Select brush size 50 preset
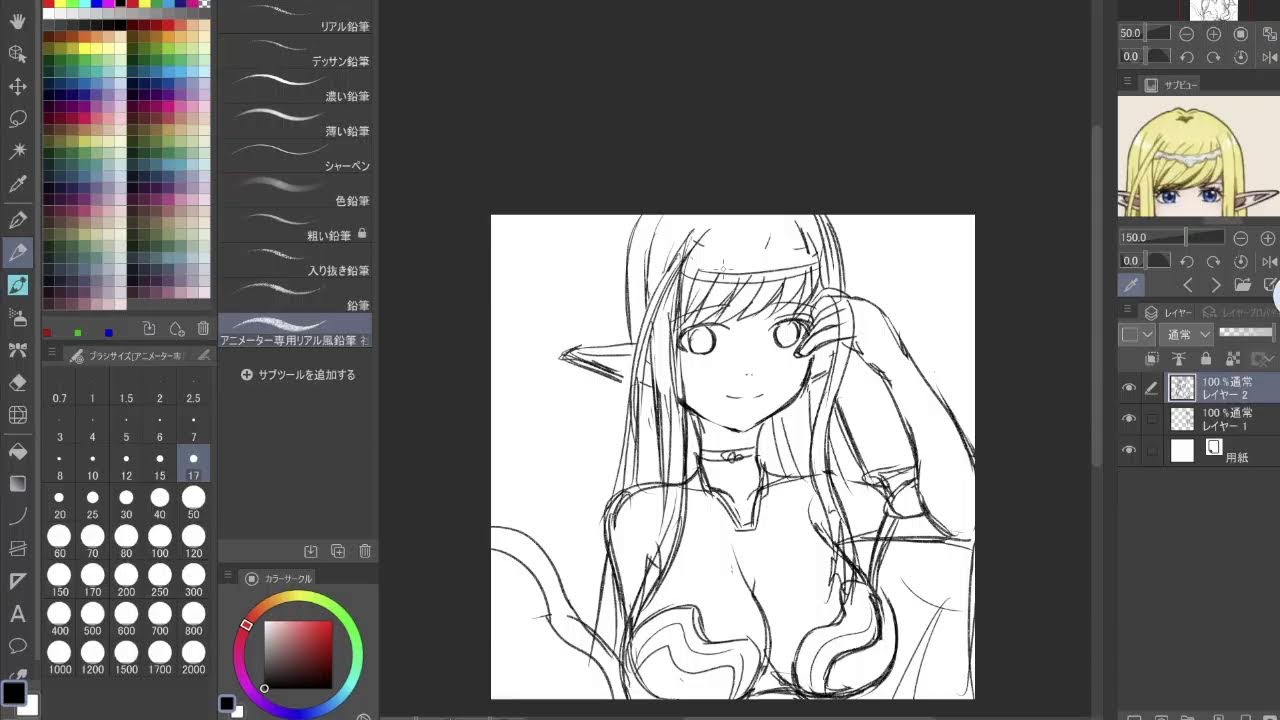This screenshot has width=1280, height=720. pyautogui.click(x=193, y=499)
